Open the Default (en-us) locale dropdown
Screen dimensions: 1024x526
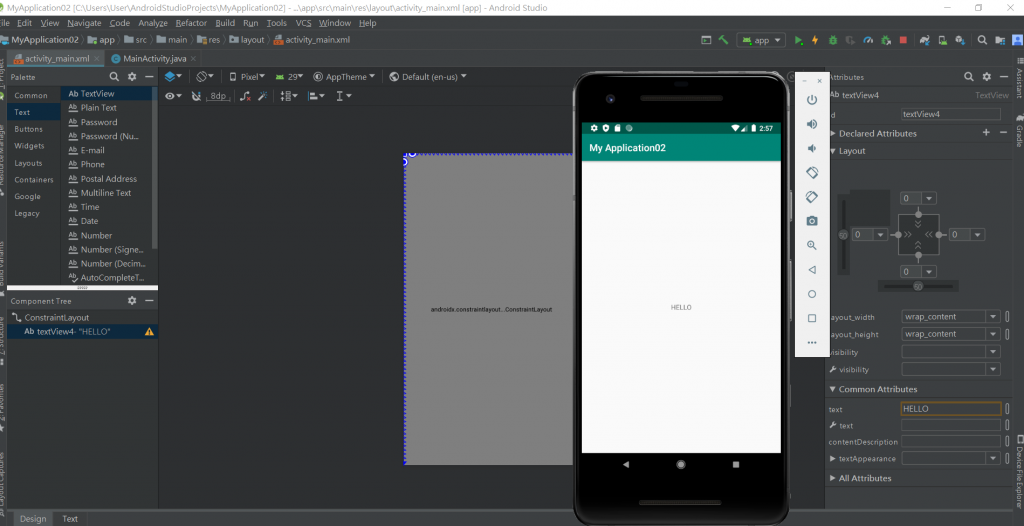pos(428,76)
